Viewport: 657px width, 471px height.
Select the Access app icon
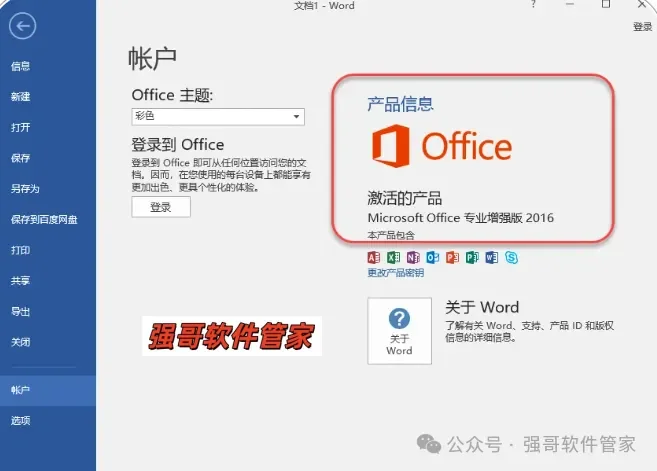(373, 257)
